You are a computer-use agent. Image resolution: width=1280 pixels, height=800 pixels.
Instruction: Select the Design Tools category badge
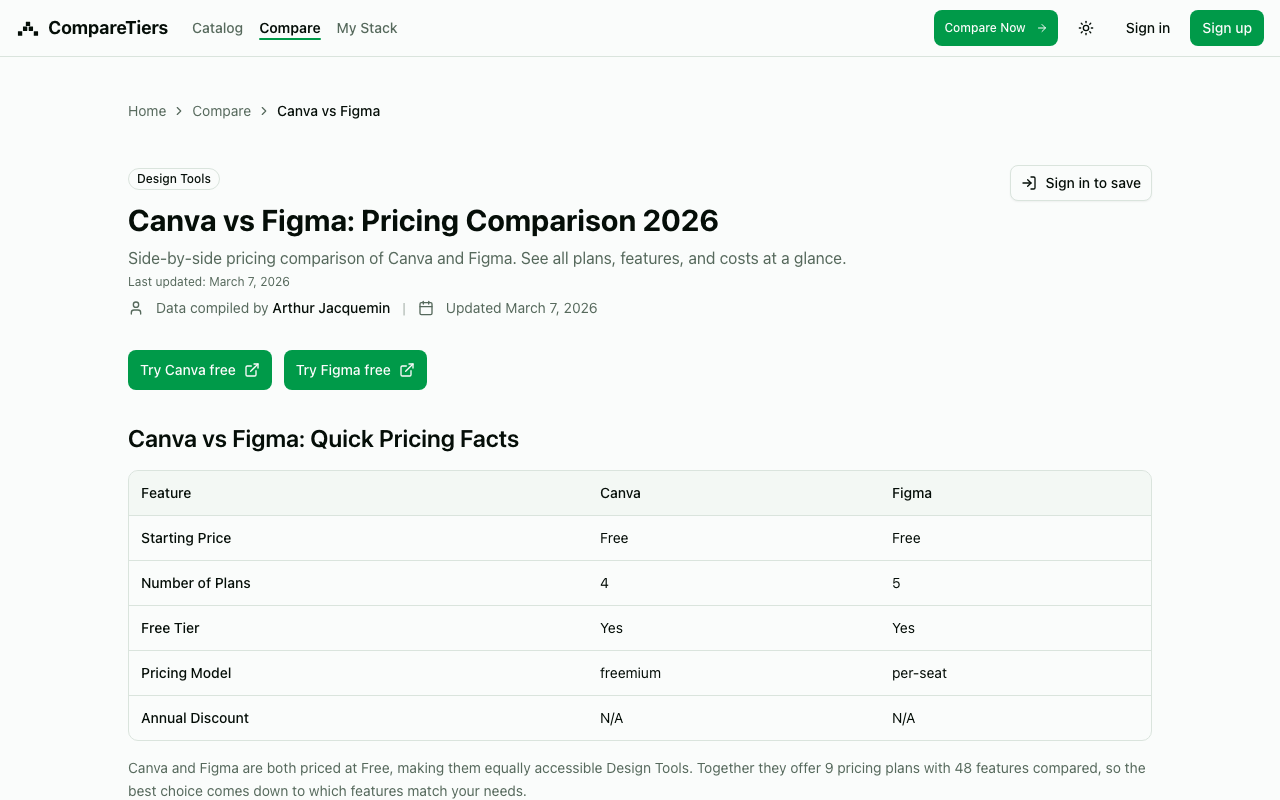coord(173,178)
